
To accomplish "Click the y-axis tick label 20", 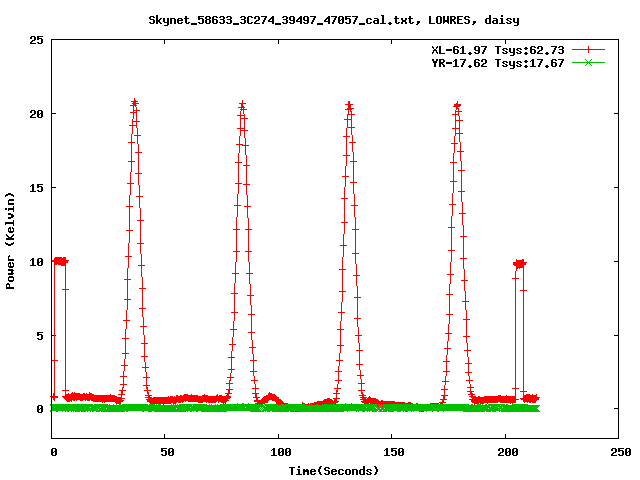I will 36,114.
